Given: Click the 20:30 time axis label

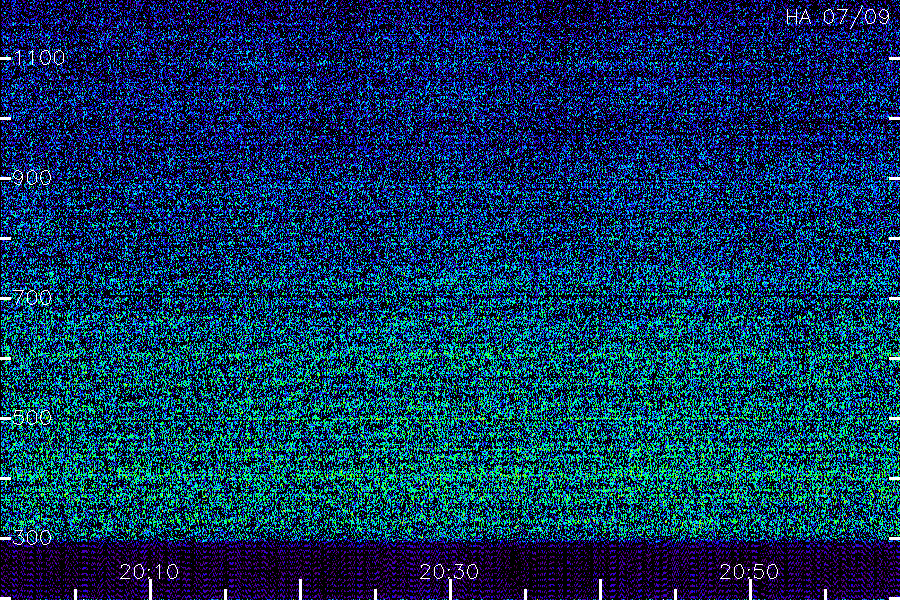Looking at the screenshot, I should click(x=449, y=572).
